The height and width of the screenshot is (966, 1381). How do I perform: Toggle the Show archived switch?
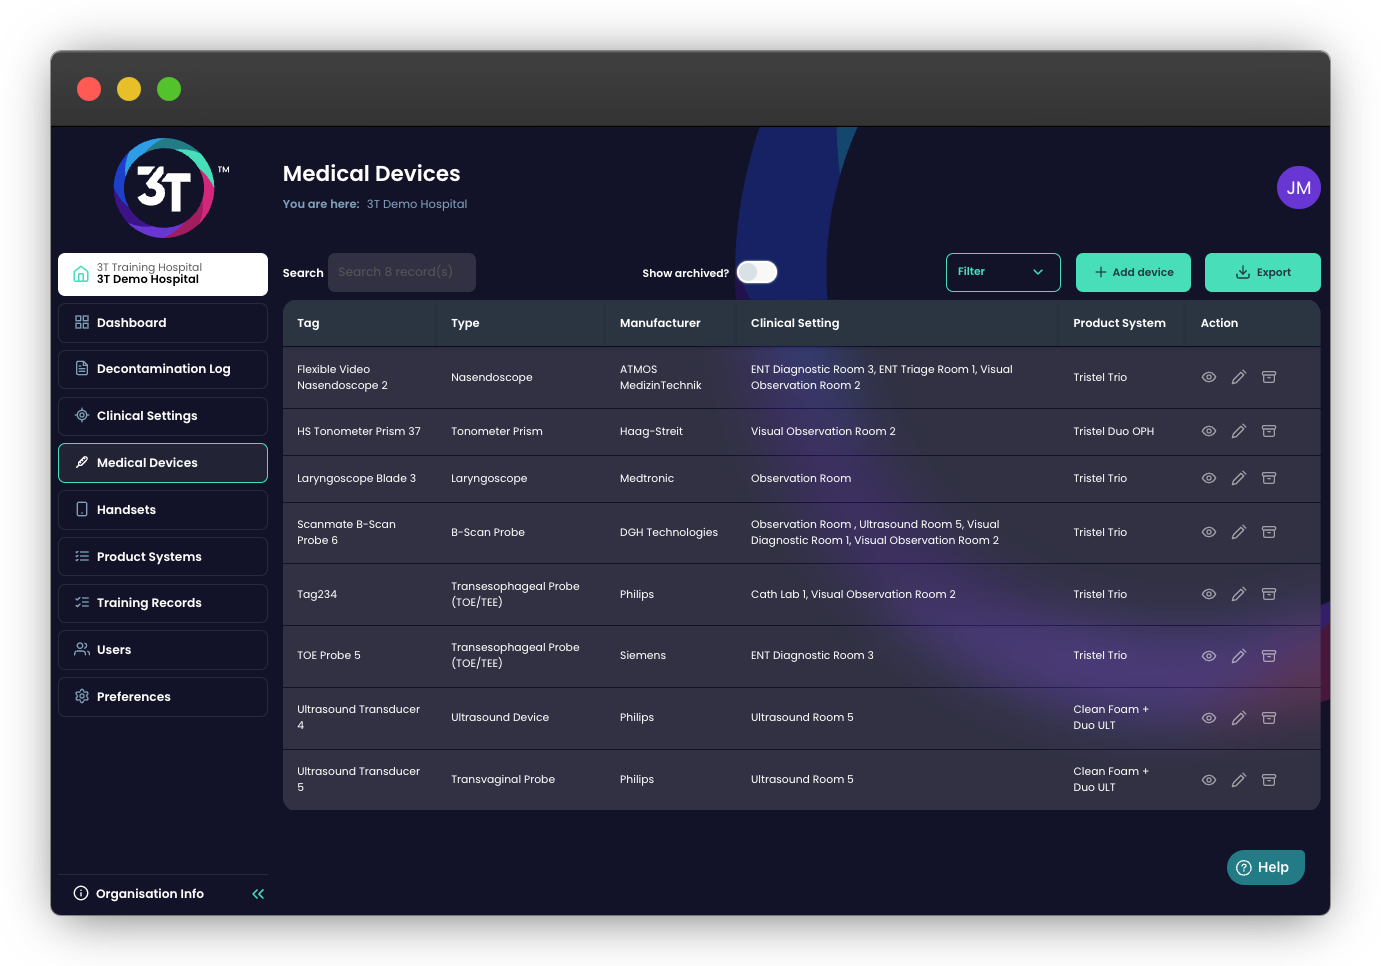(757, 272)
